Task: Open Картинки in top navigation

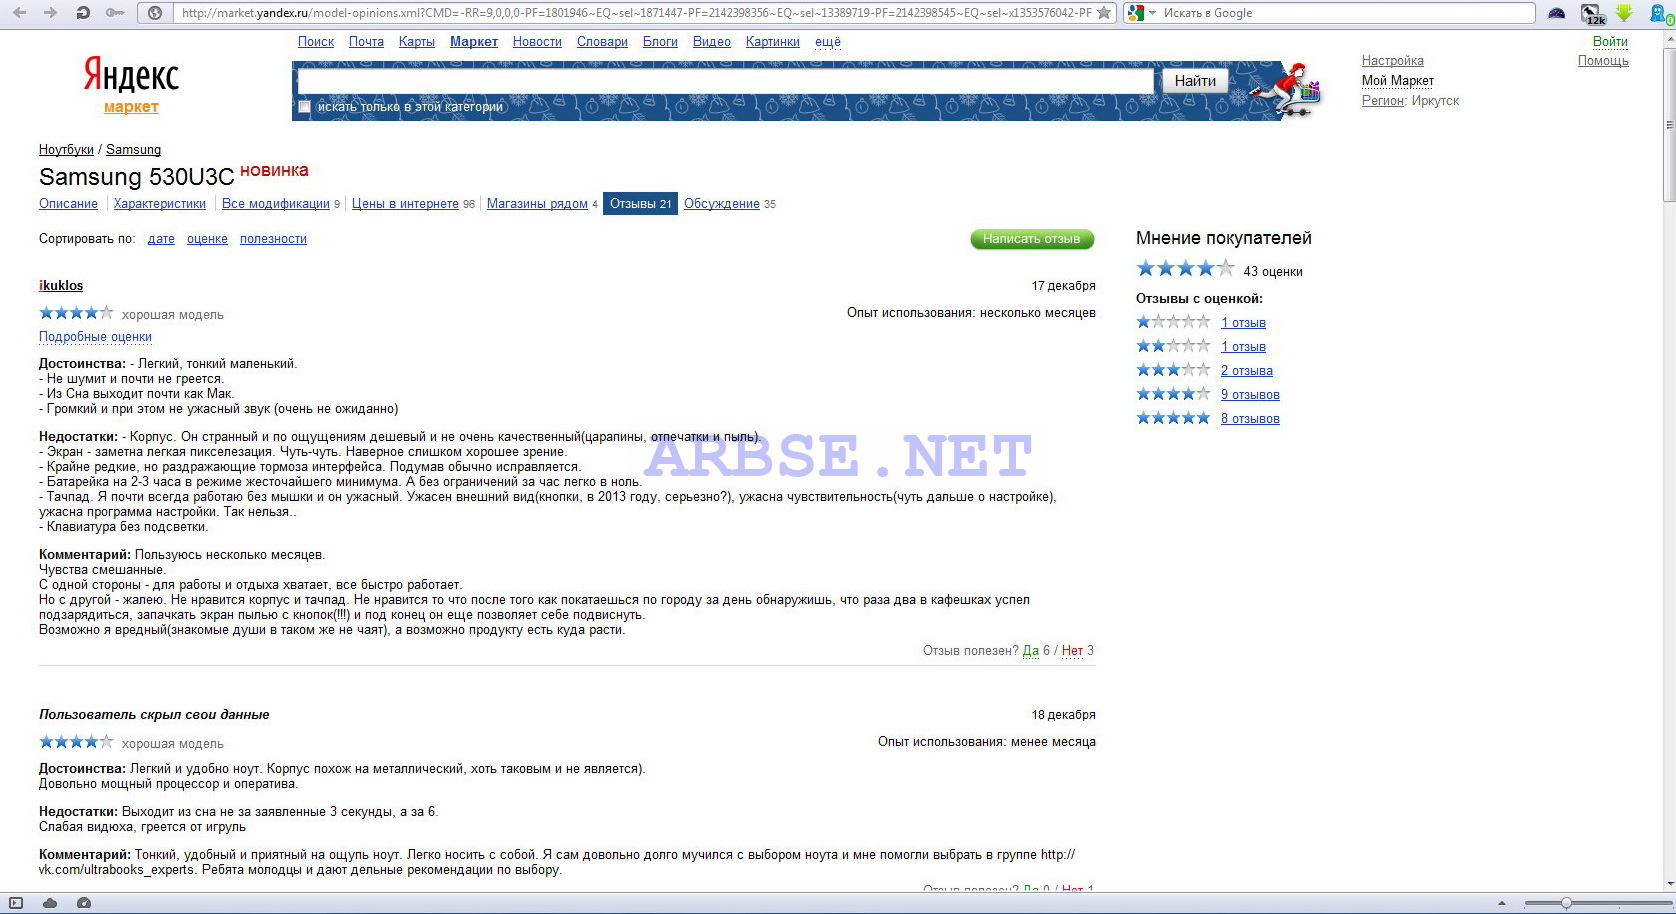Action: click(772, 42)
